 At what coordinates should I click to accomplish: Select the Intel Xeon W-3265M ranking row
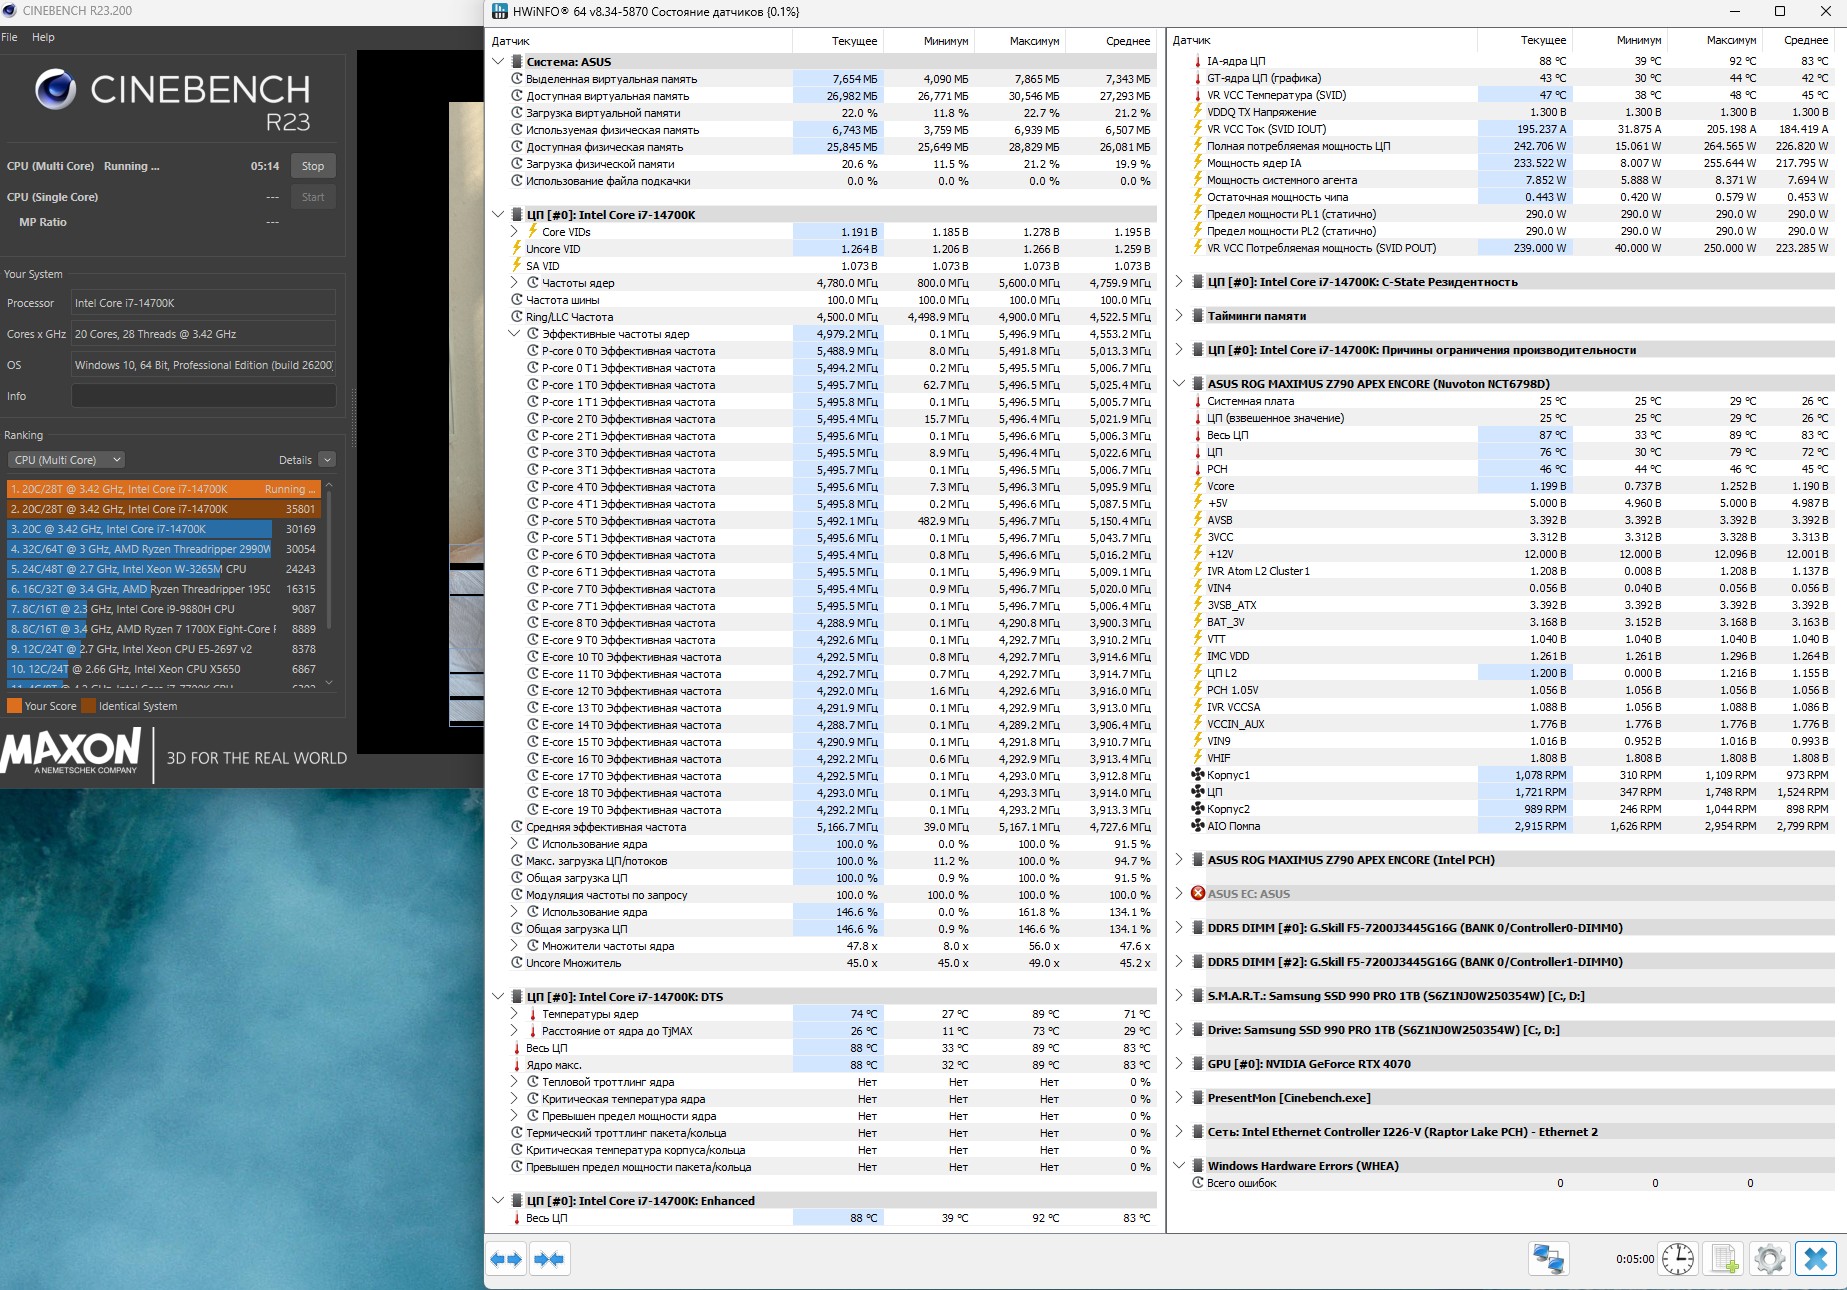pos(163,569)
